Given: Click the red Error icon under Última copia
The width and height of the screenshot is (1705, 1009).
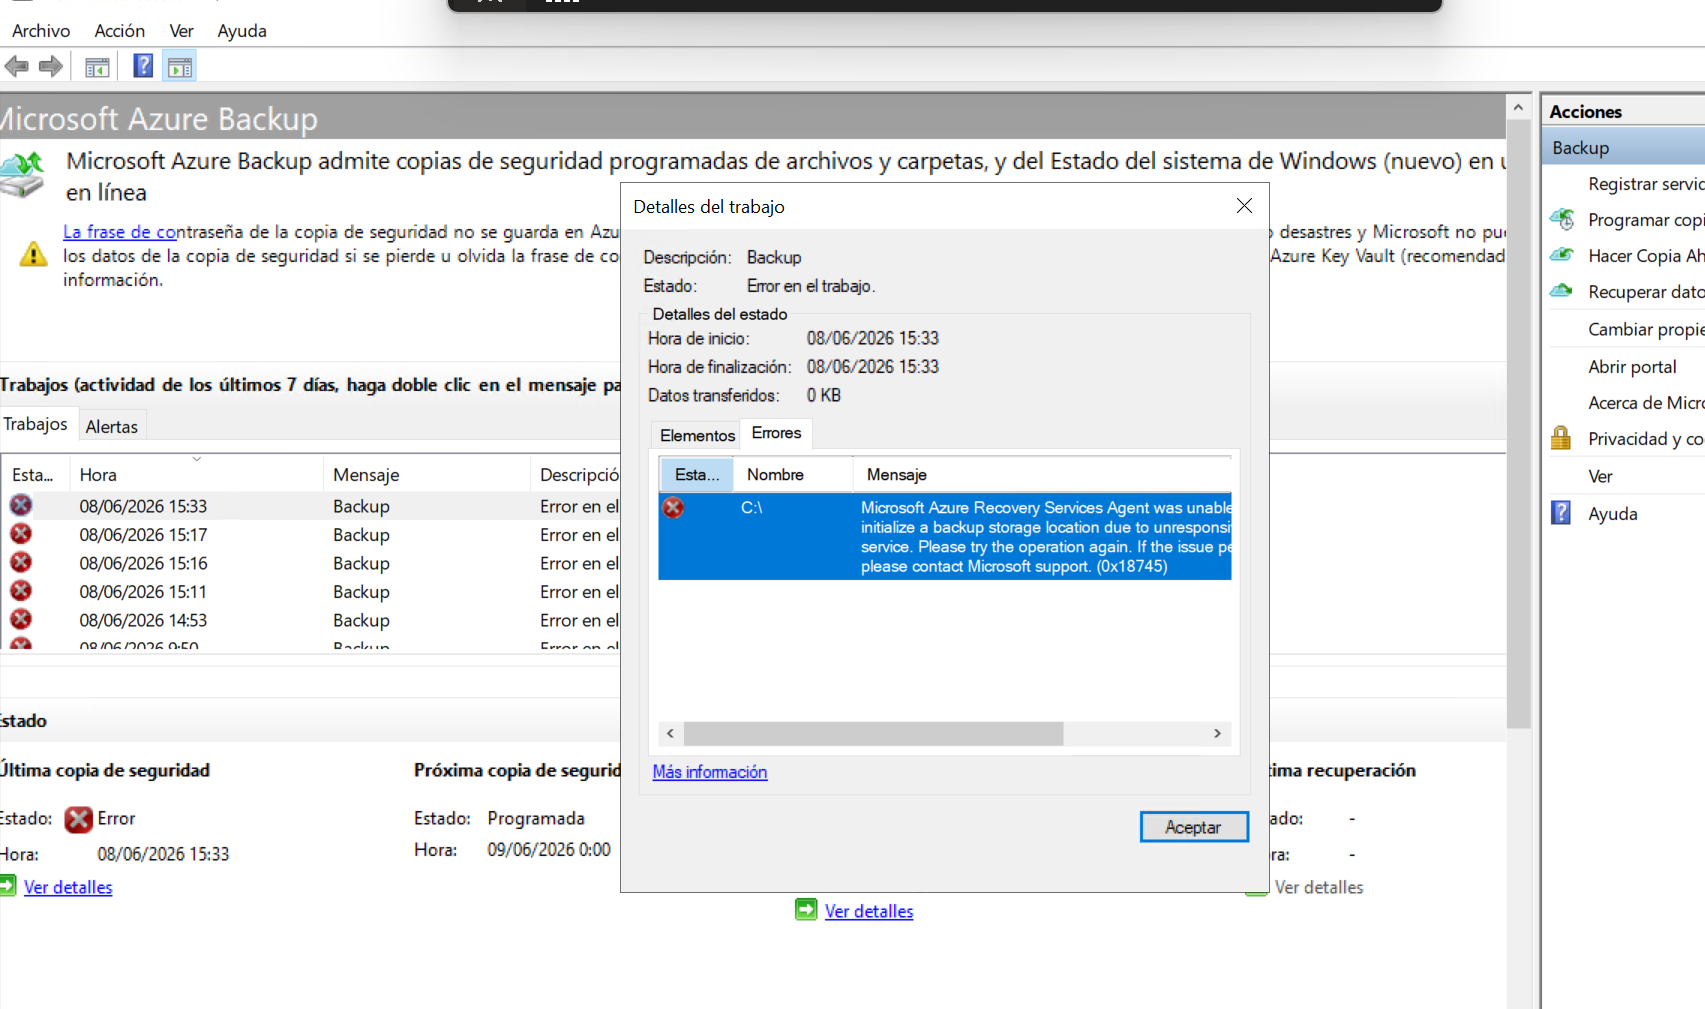Looking at the screenshot, I should (78, 819).
